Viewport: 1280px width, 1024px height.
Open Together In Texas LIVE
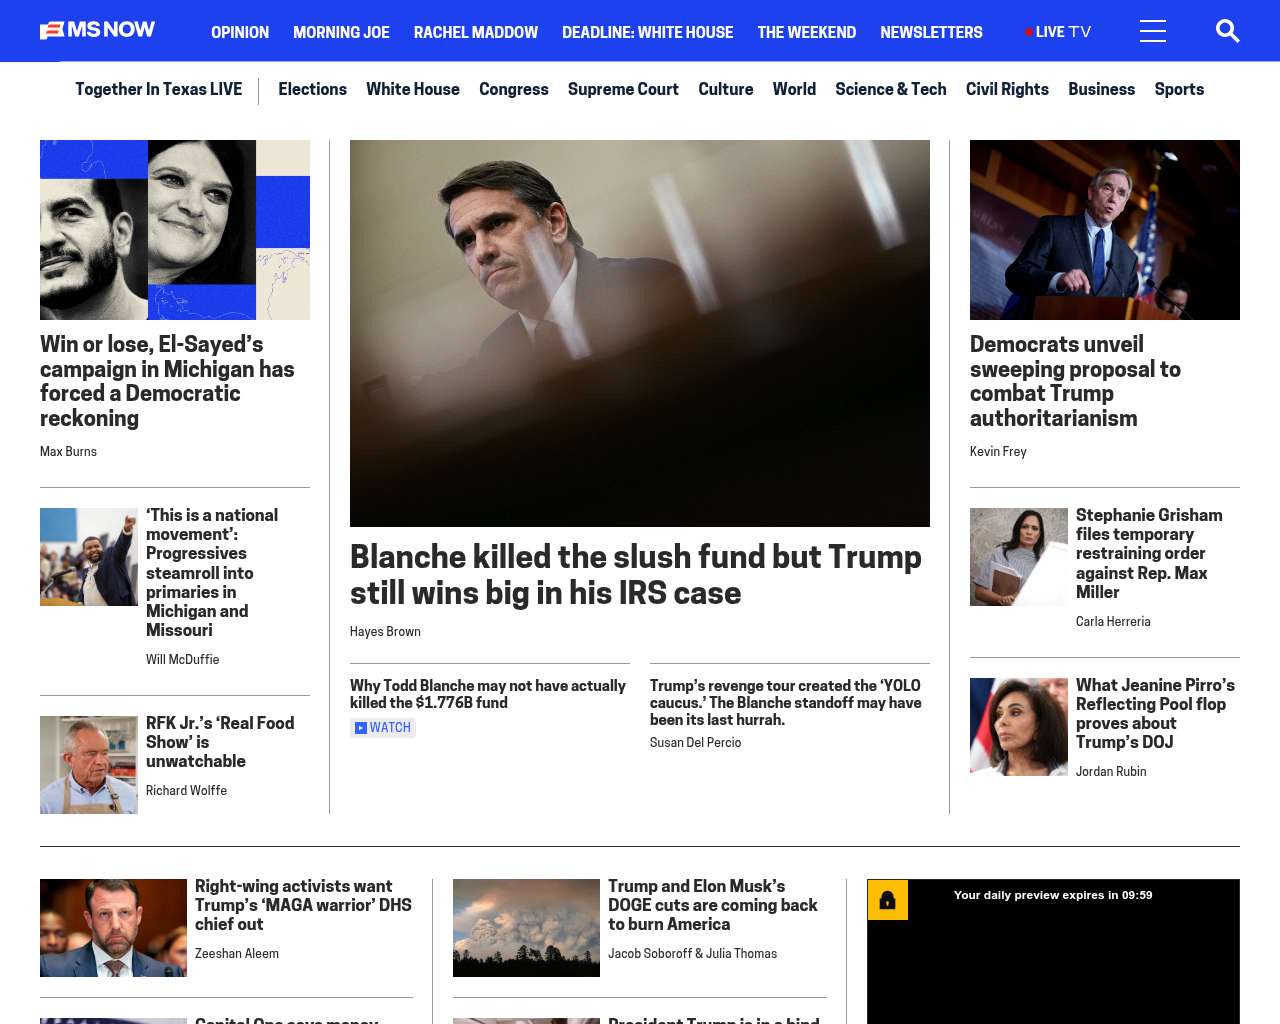(158, 89)
